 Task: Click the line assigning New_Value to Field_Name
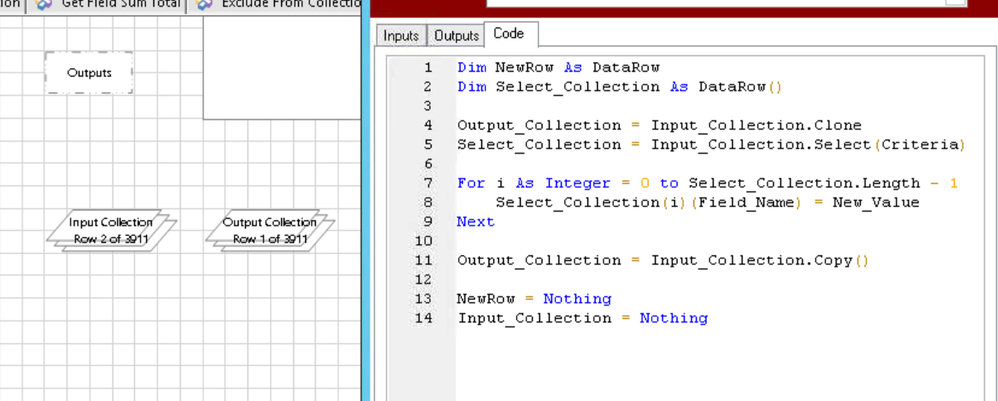[707, 202]
